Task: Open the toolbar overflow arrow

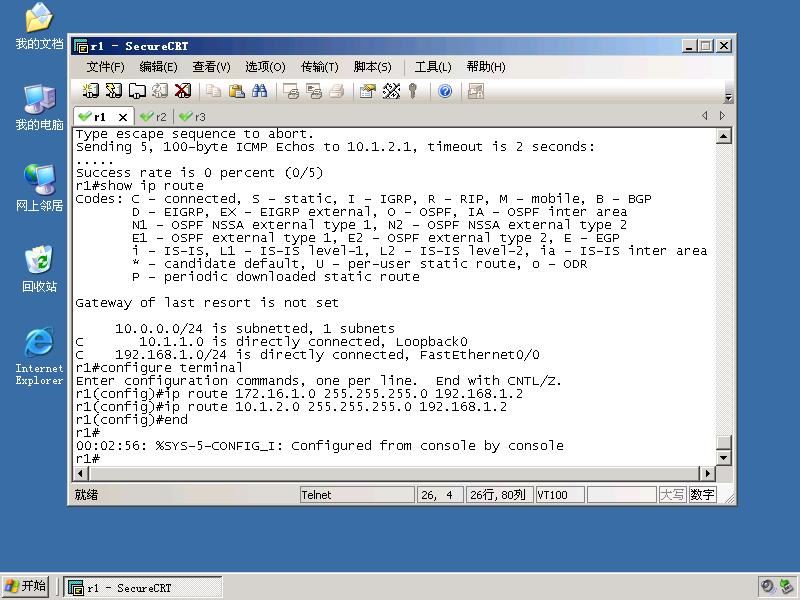Action: [728, 97]
